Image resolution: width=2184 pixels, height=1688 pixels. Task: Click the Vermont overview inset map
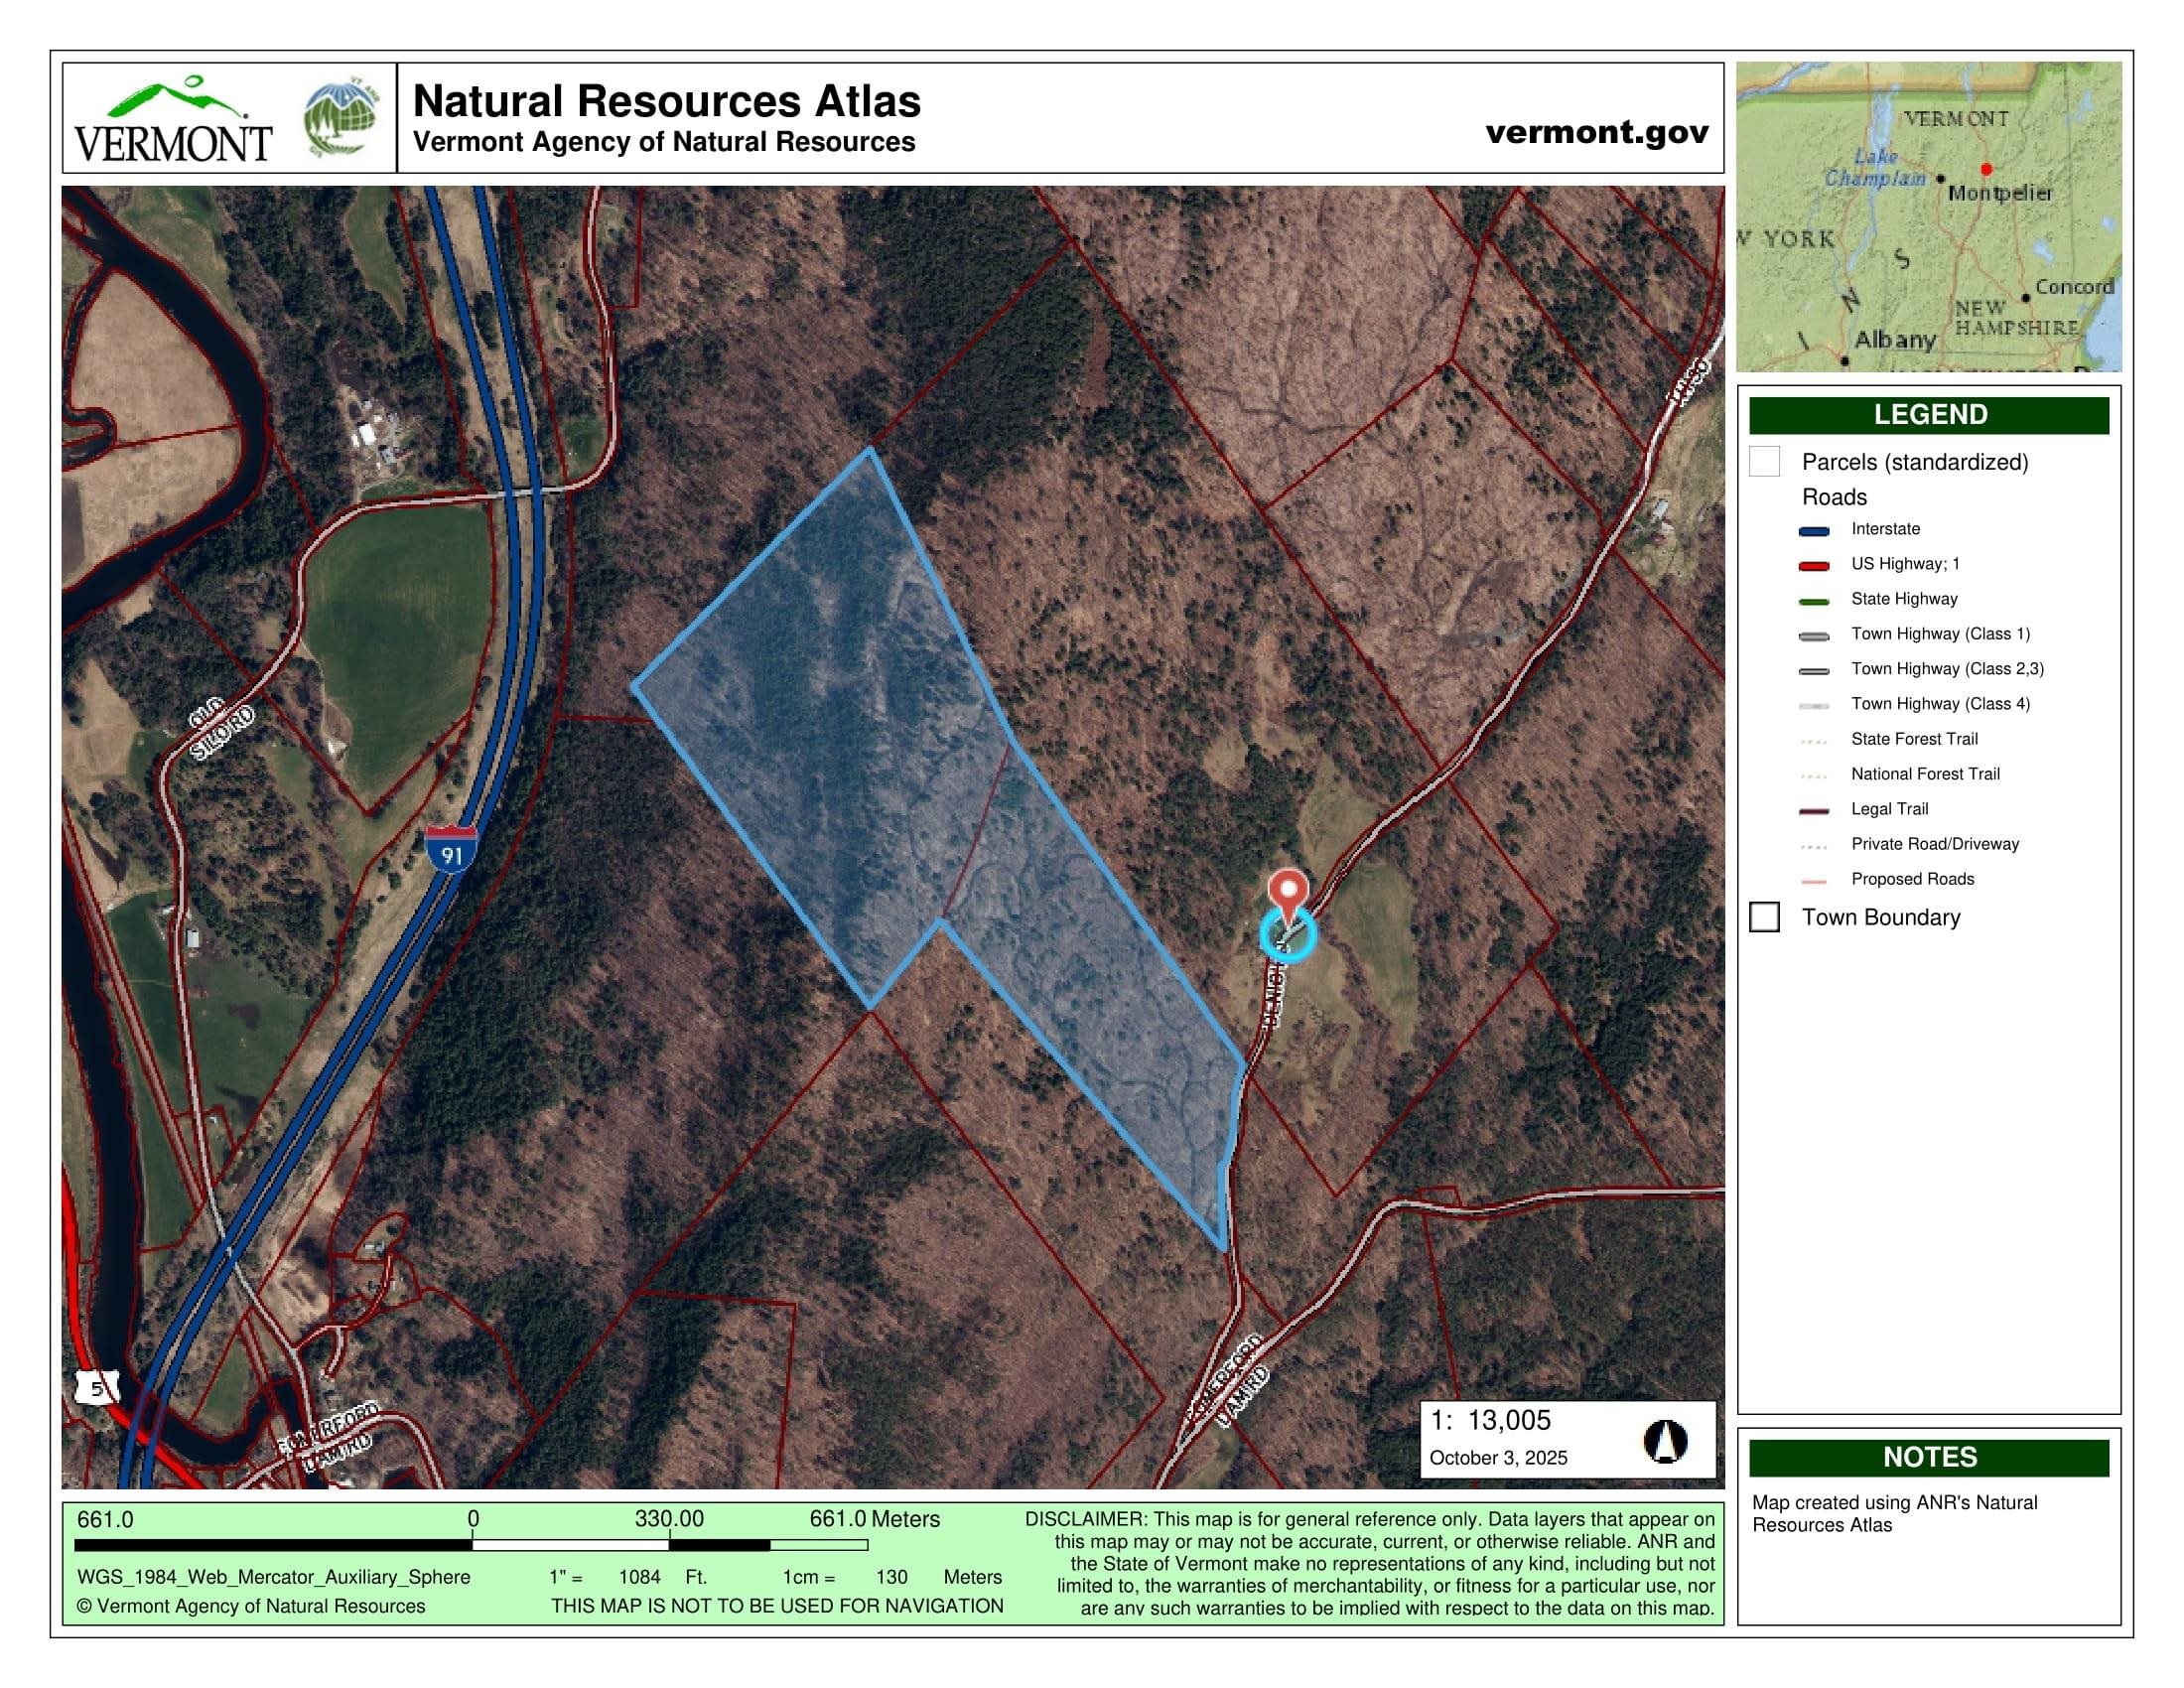(1928, 217)
